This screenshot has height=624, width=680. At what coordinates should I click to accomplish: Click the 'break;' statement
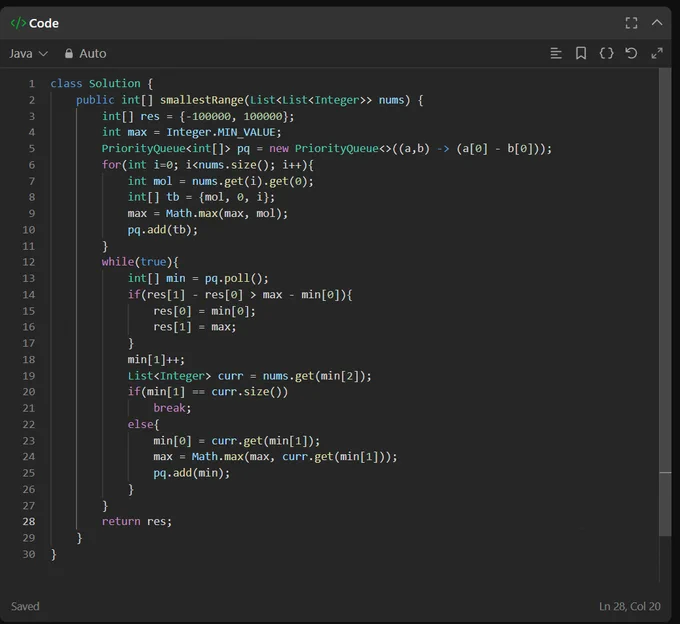click(172, 408)
